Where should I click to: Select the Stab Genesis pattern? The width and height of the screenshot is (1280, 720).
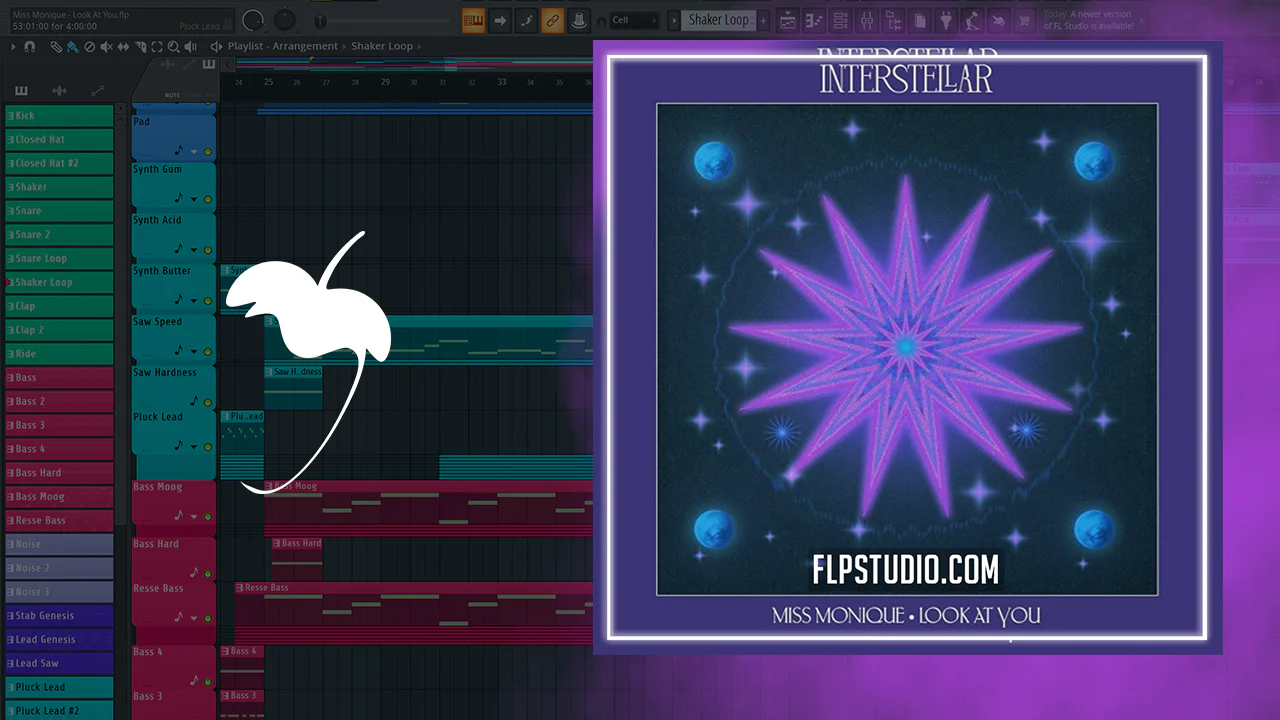59,616
